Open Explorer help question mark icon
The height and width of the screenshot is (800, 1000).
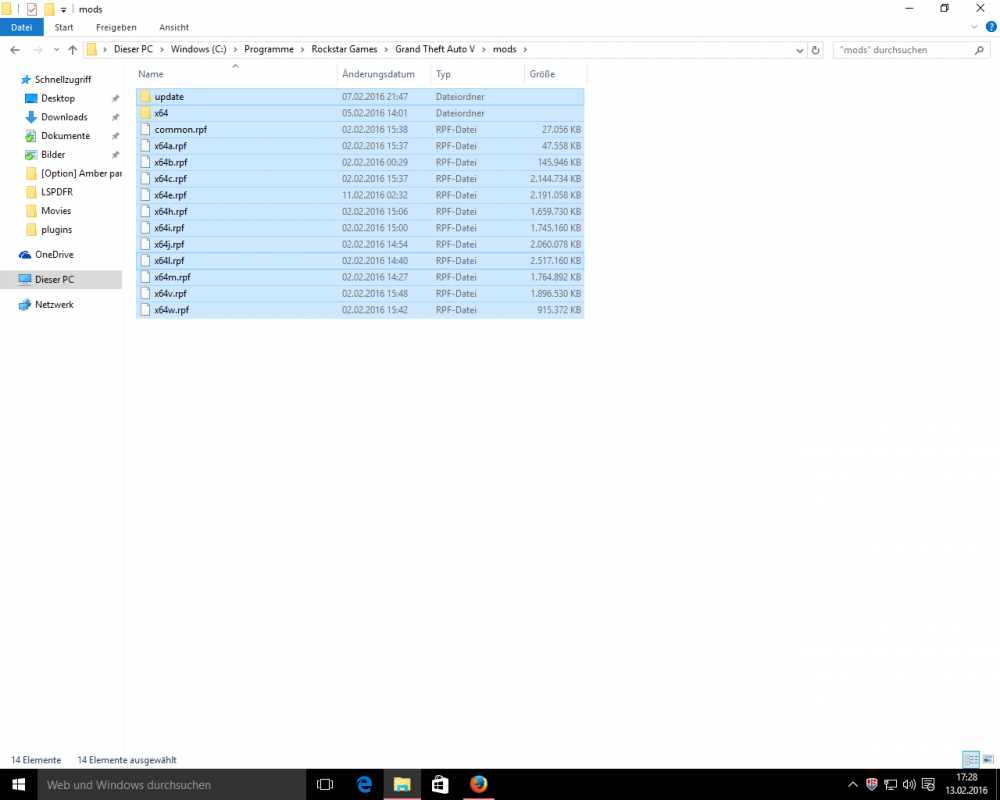pyautogui.click(x=991, y=27)
